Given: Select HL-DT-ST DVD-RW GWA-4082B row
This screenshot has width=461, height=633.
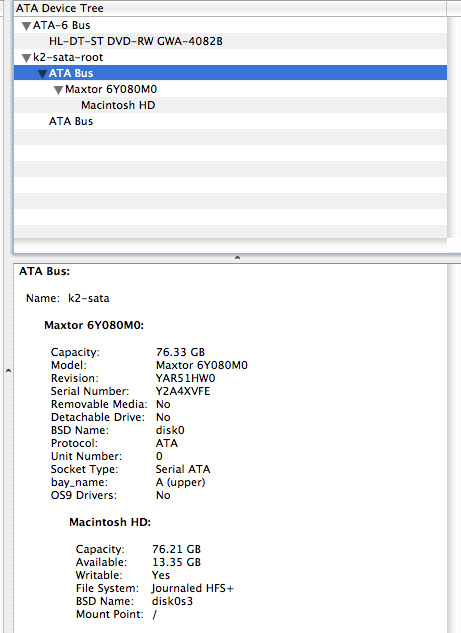Looking at the screenshot, I should point(230,41).
